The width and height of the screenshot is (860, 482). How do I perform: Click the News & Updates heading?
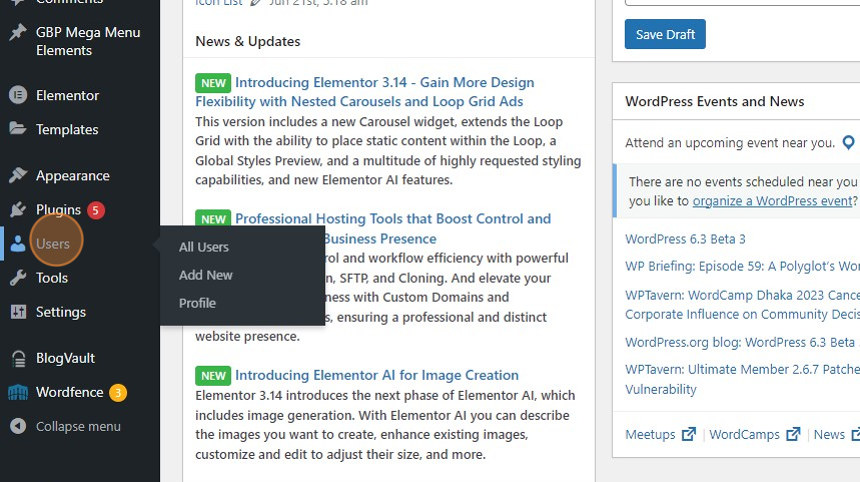(x=248, y=41)
